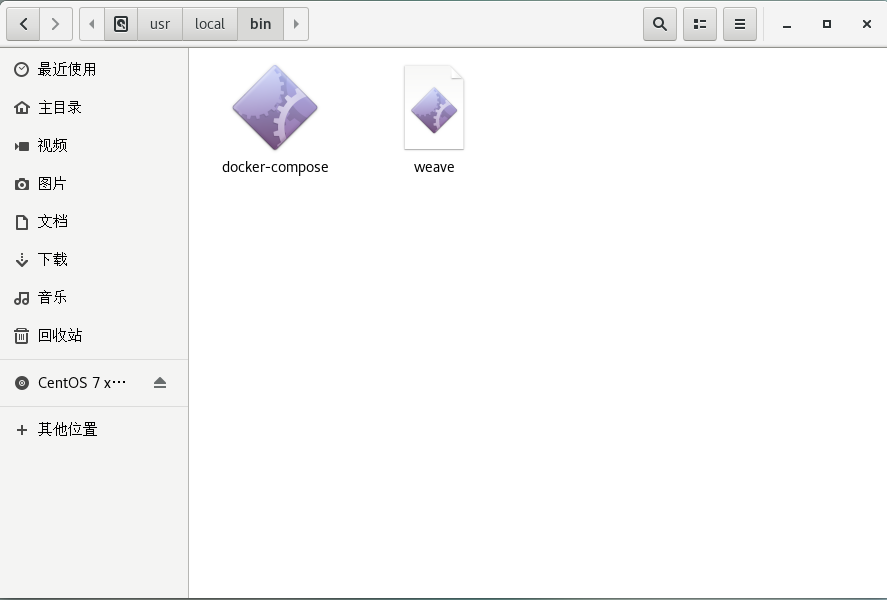Open the local path segment
The height and width of the screenshot is (600, 887).
click(x=210, y=24)
